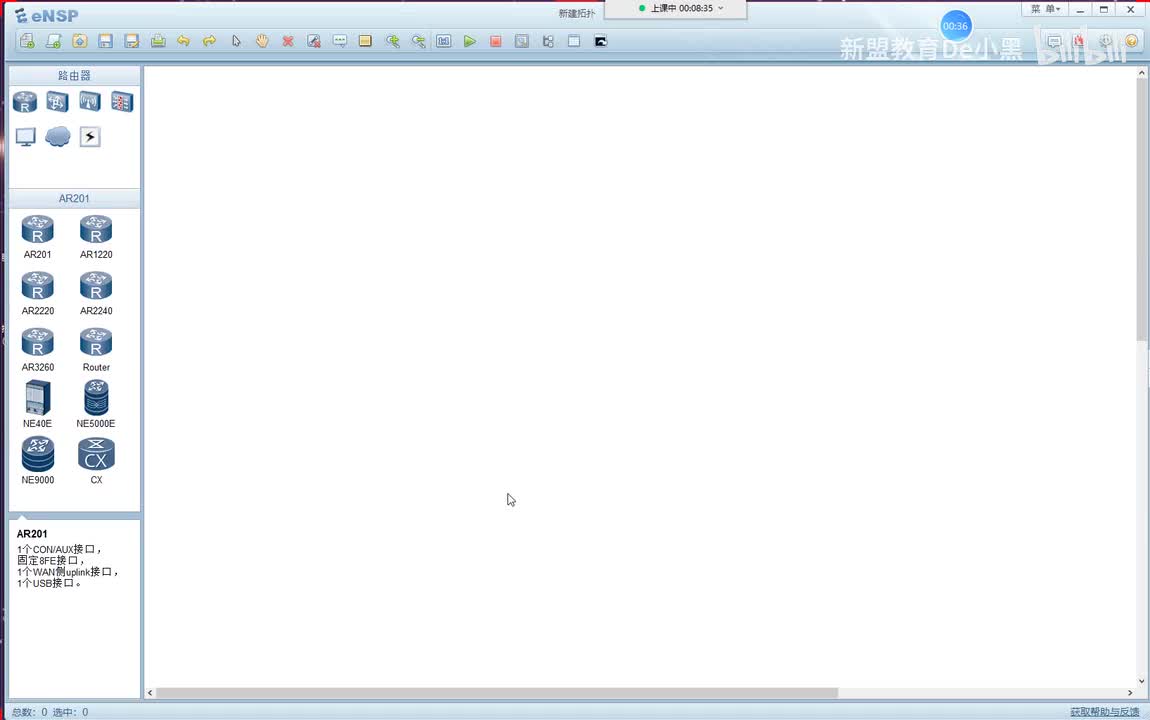The image size is (1150, 720).
Task: Open the forum chat bubble icon
Action: tap(1054, 41)
